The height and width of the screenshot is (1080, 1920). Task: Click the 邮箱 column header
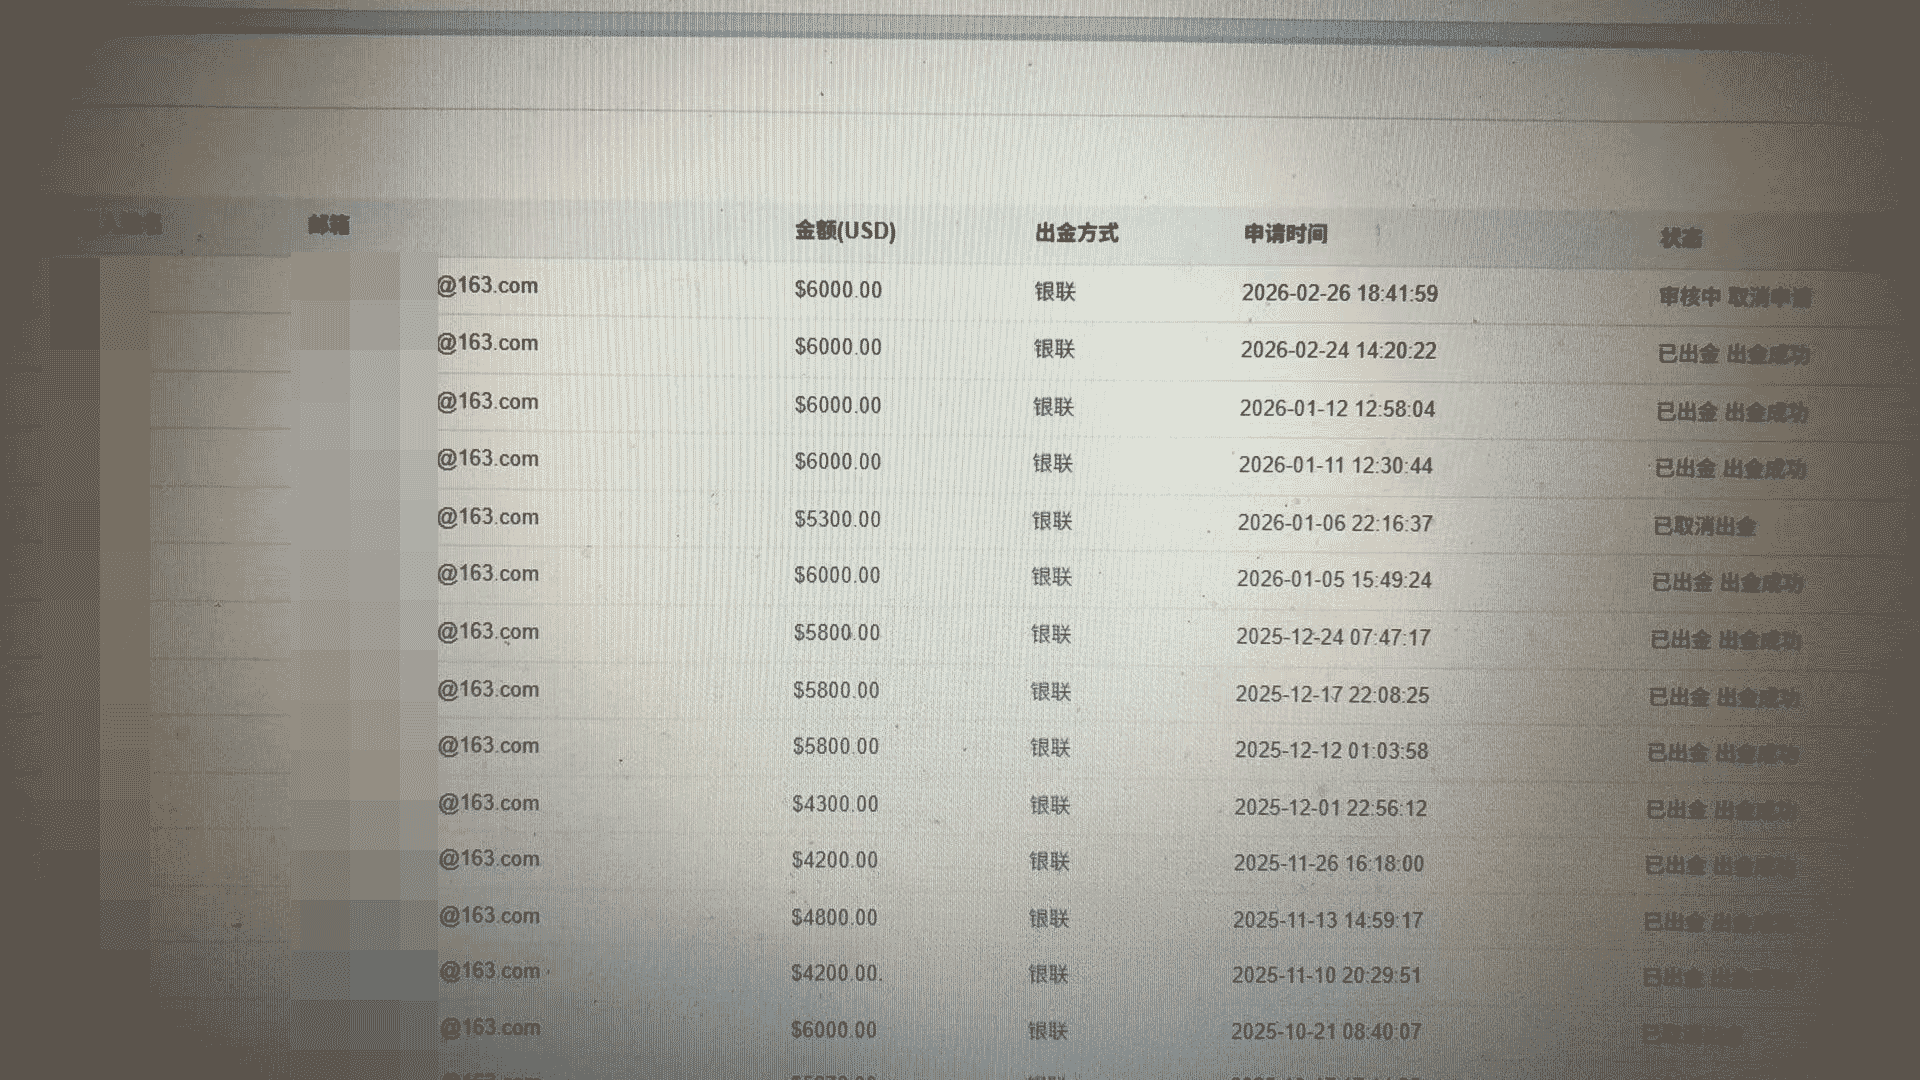pos(328,225)
